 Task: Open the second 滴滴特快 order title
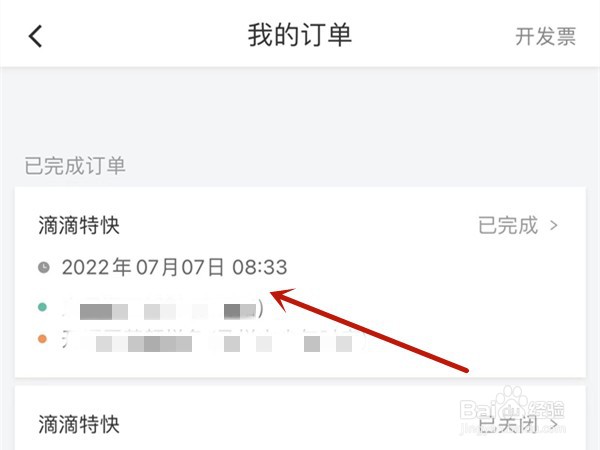tap(79, 424)
